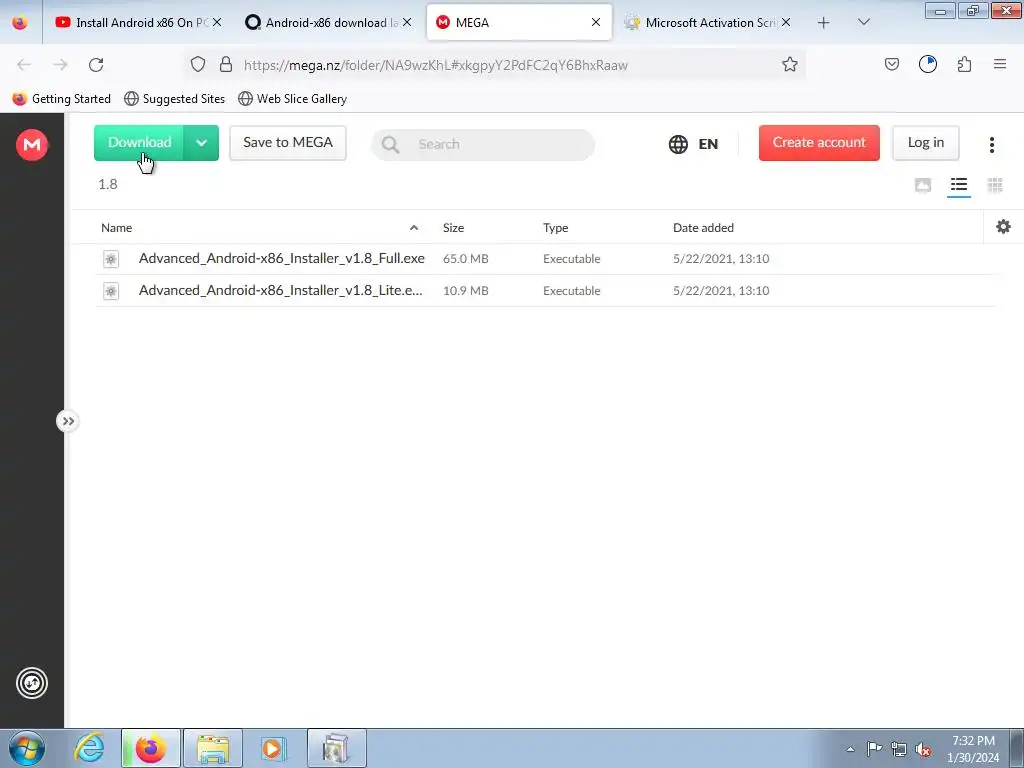Switch to media thumbnail view
1024x768 pixels.
click(x=923, y=185)
